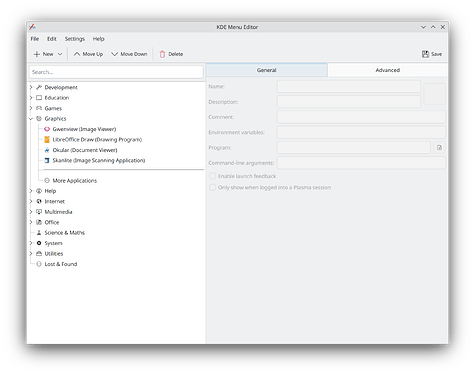Open the program file browse icon
This screenshot has width=474, height=375.
pyautogui.click(x=439, y=148)
